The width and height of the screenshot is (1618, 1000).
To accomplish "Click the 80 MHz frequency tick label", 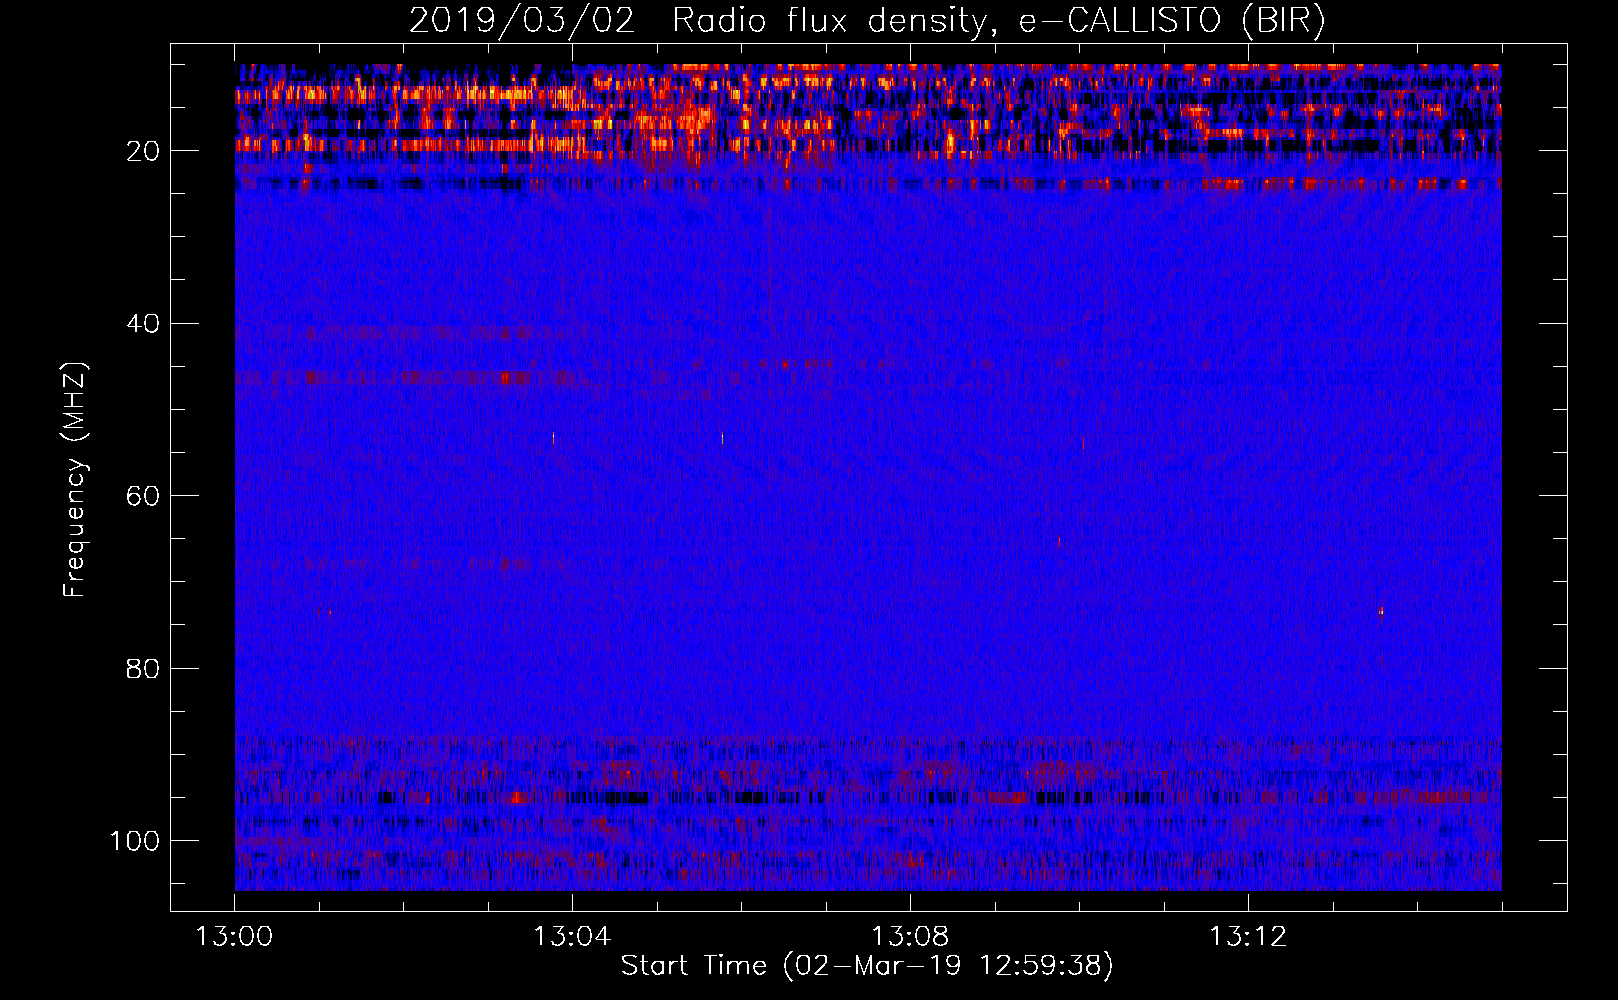I will (143, 668).
